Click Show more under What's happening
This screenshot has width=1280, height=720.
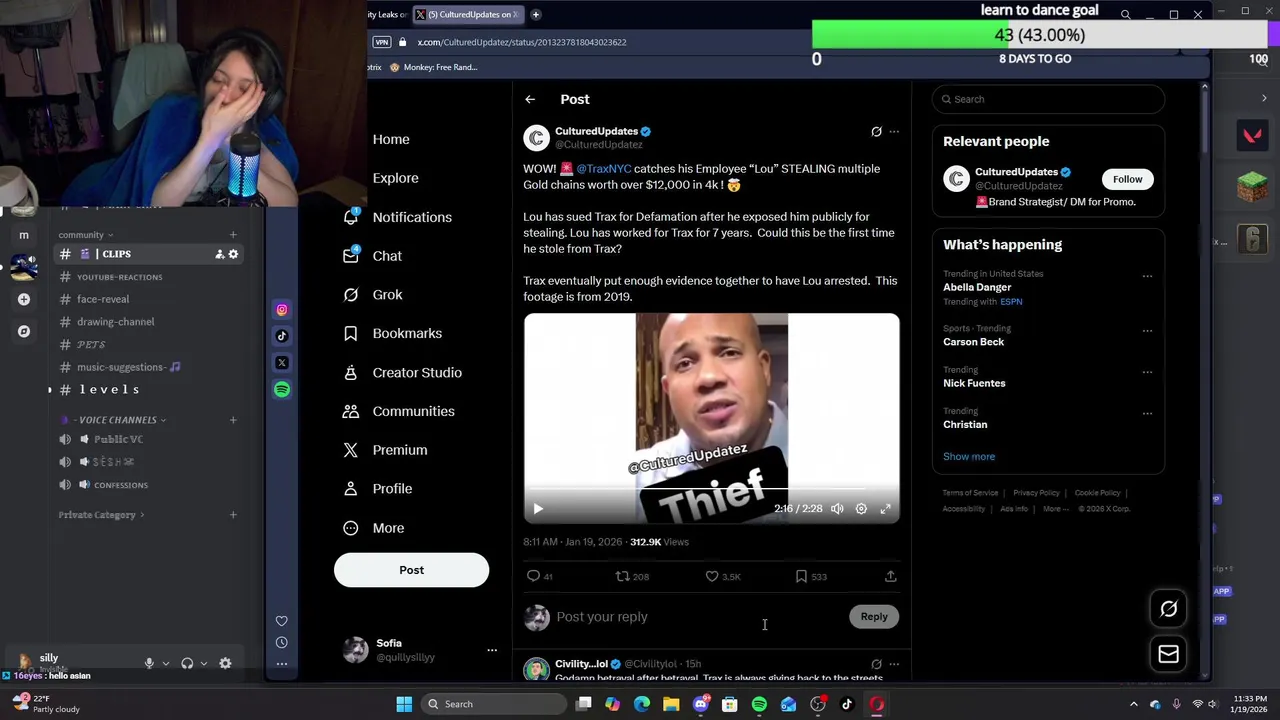coord(969,456)
